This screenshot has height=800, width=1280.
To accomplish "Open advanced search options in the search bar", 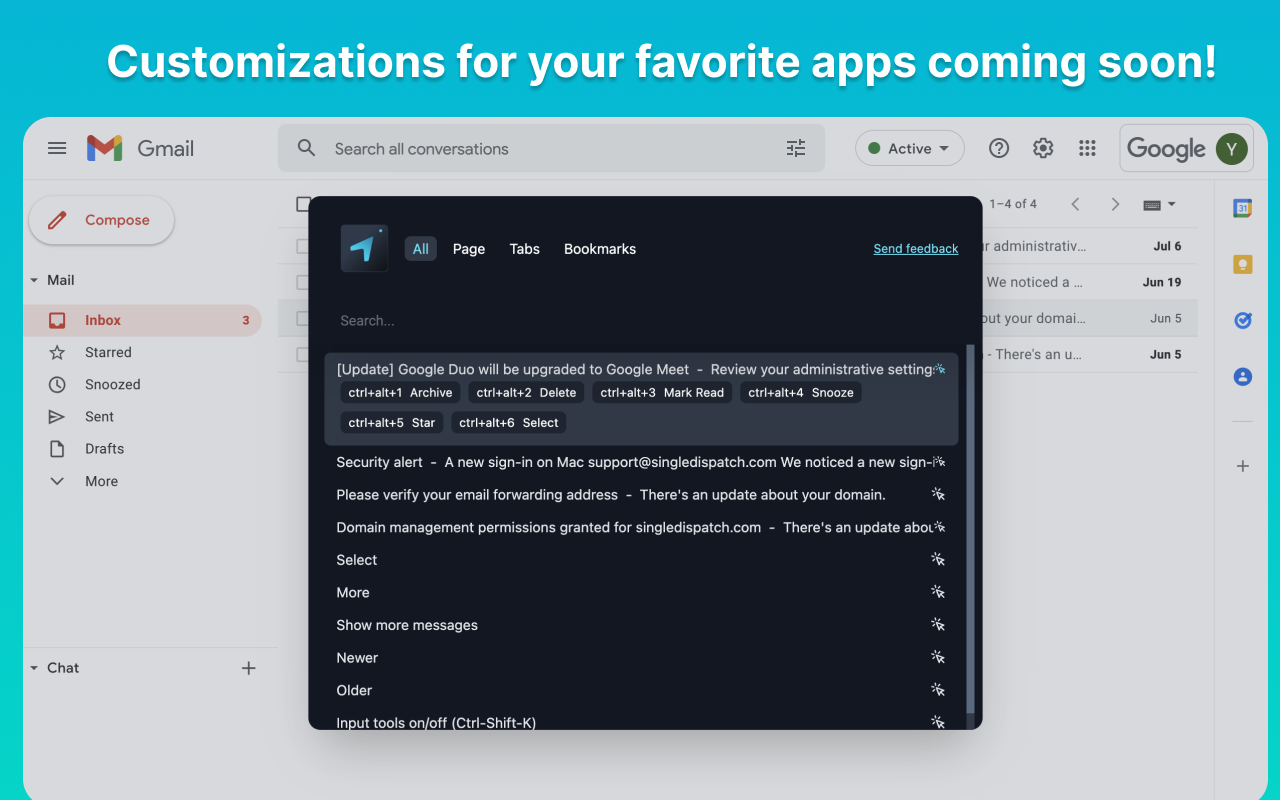I will click(x=796, y=147).
